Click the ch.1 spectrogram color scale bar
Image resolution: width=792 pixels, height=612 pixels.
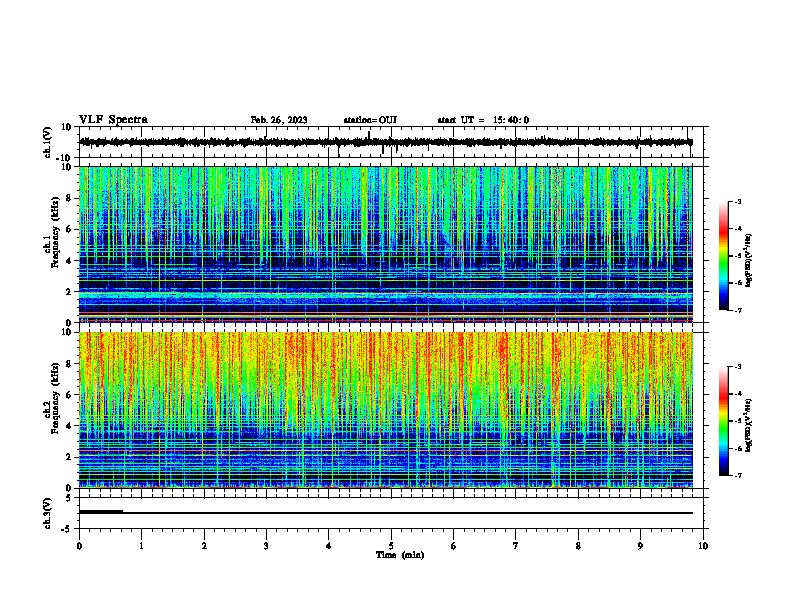pyautogui.click(x=724, y=256)
